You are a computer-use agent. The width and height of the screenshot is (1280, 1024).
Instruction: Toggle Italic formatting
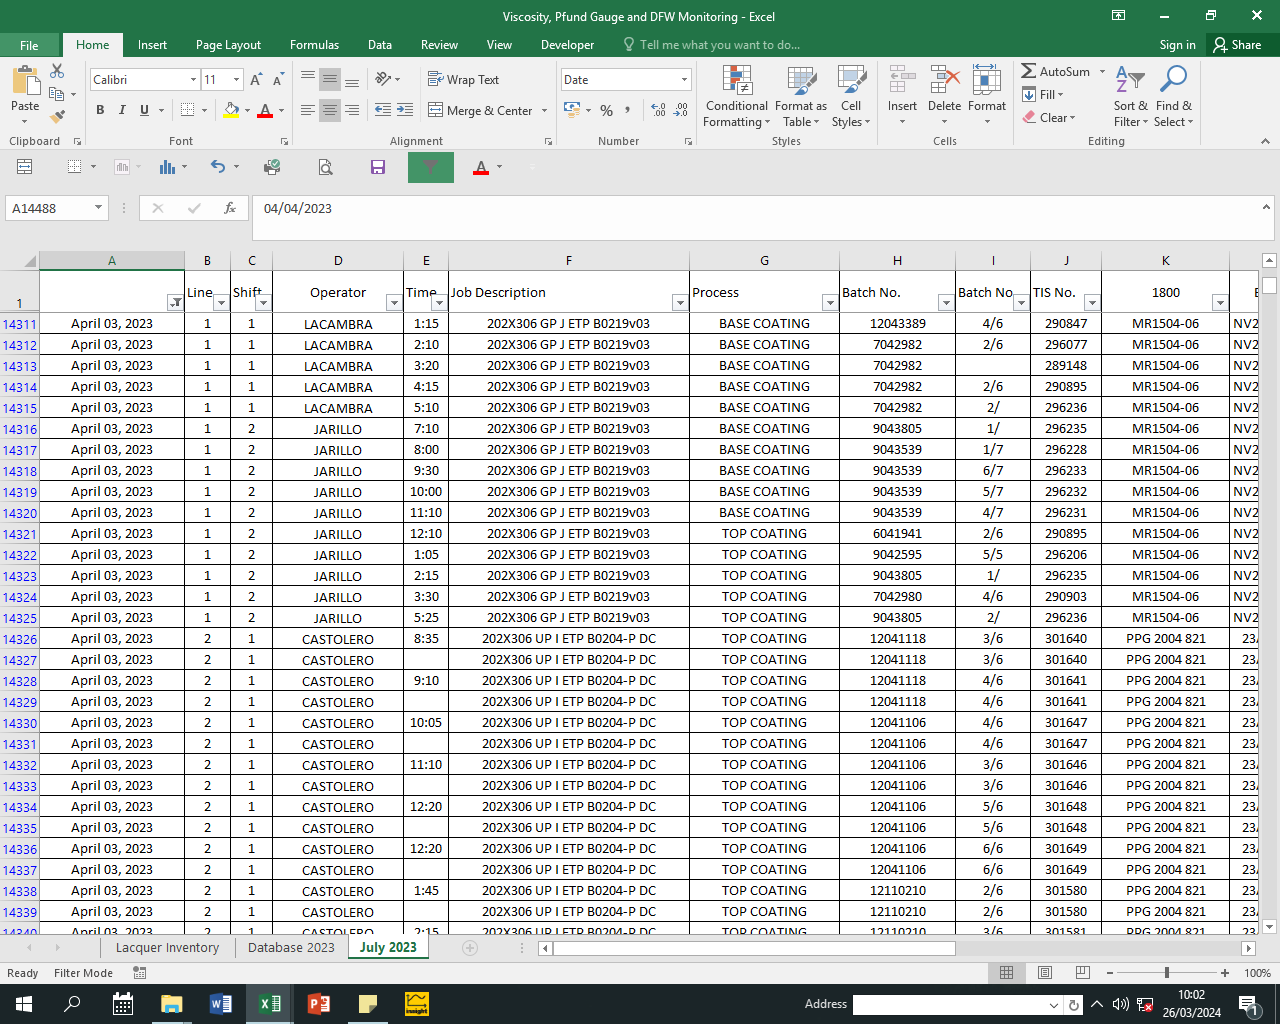point(122,110)
